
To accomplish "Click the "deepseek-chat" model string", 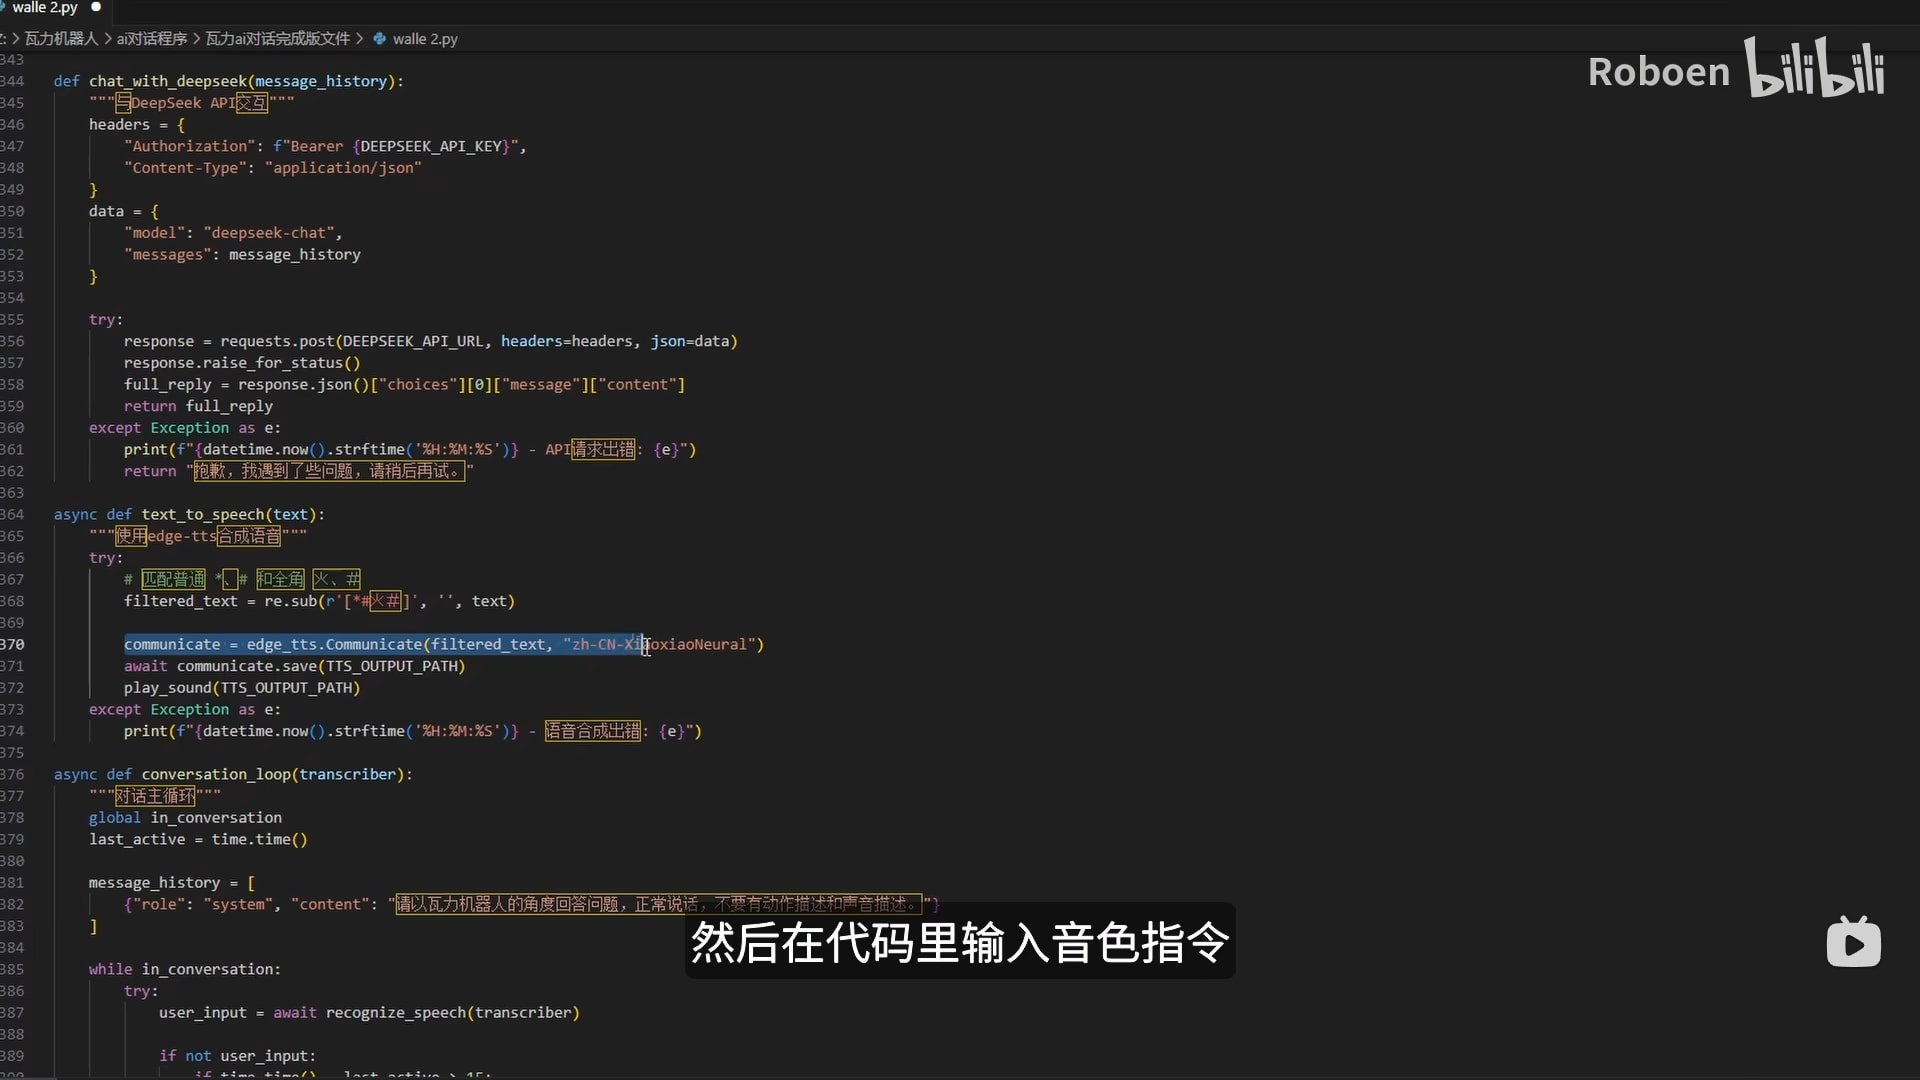I will [x=270, y=233].
